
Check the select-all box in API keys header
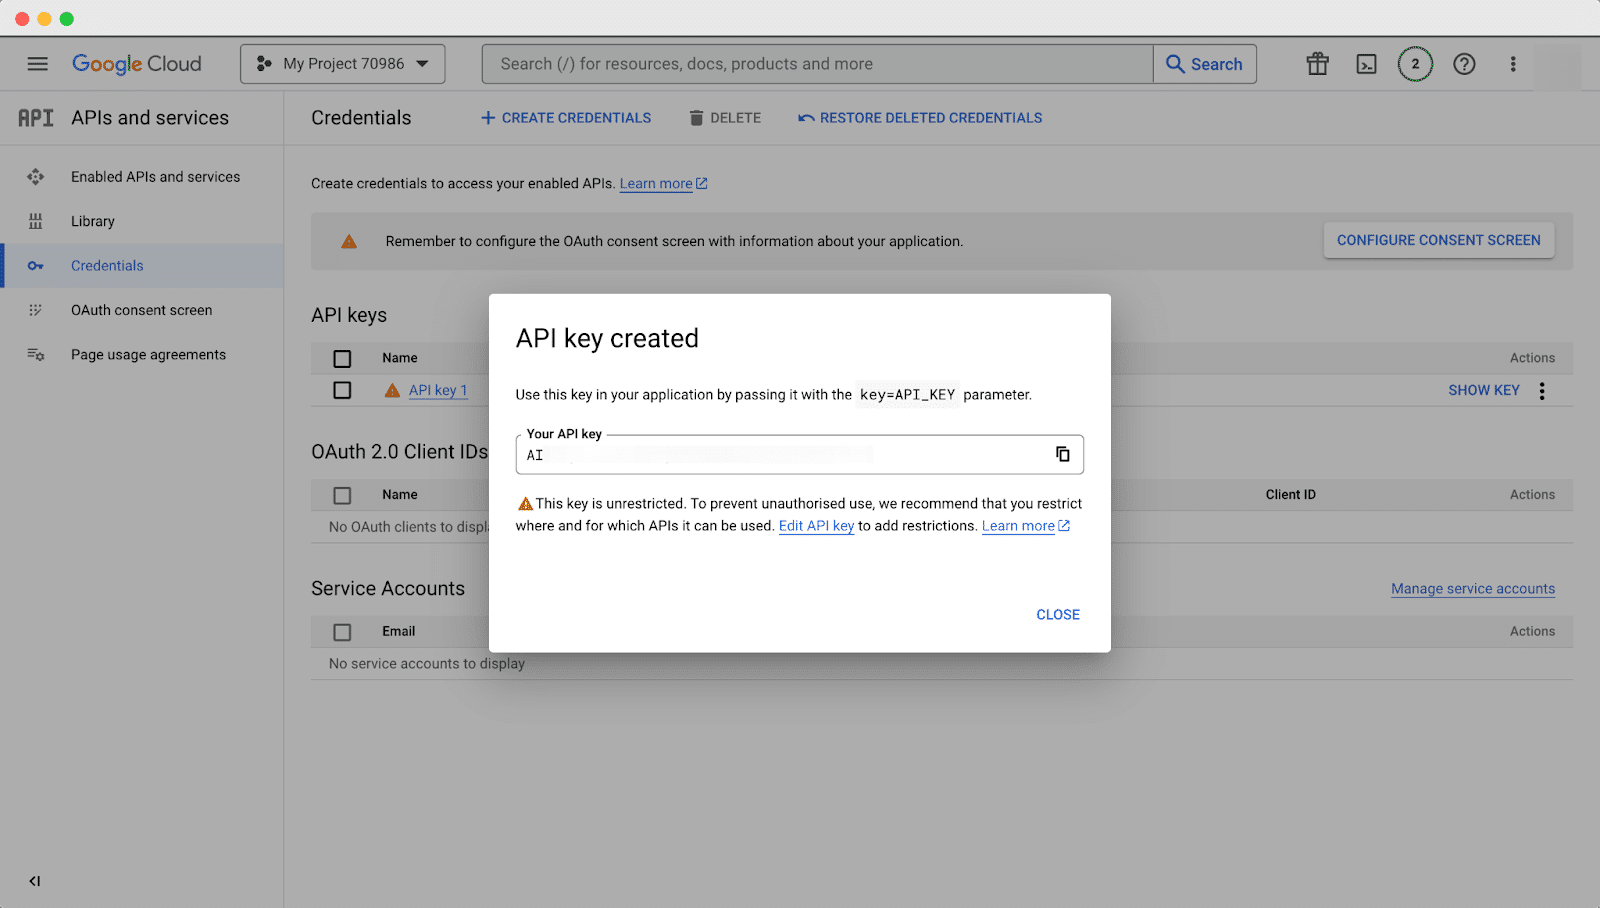click(342, 357)
